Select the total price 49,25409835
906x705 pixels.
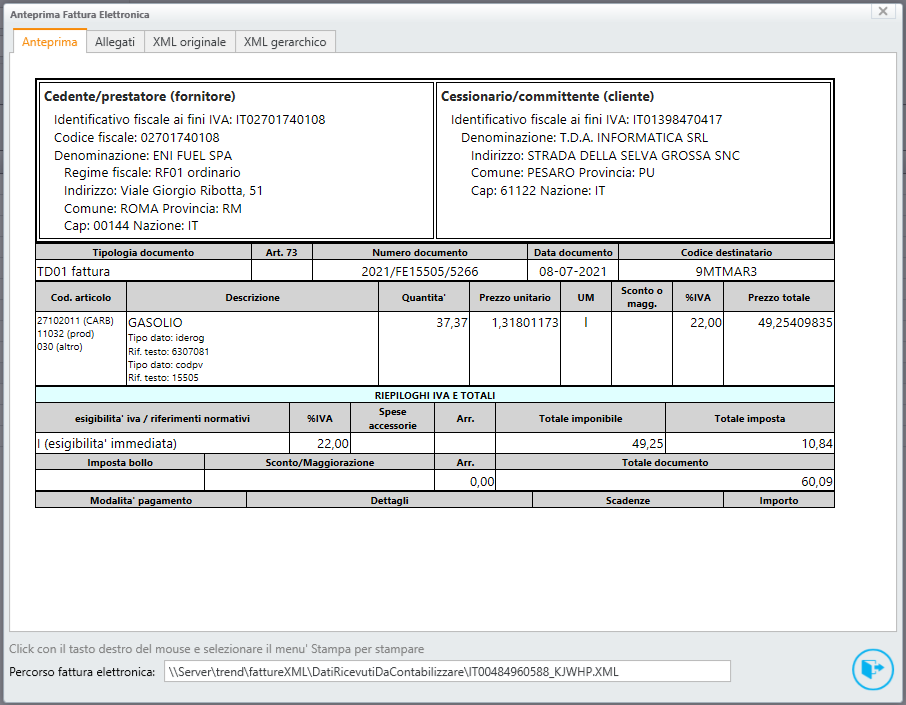tap(795, 322)
